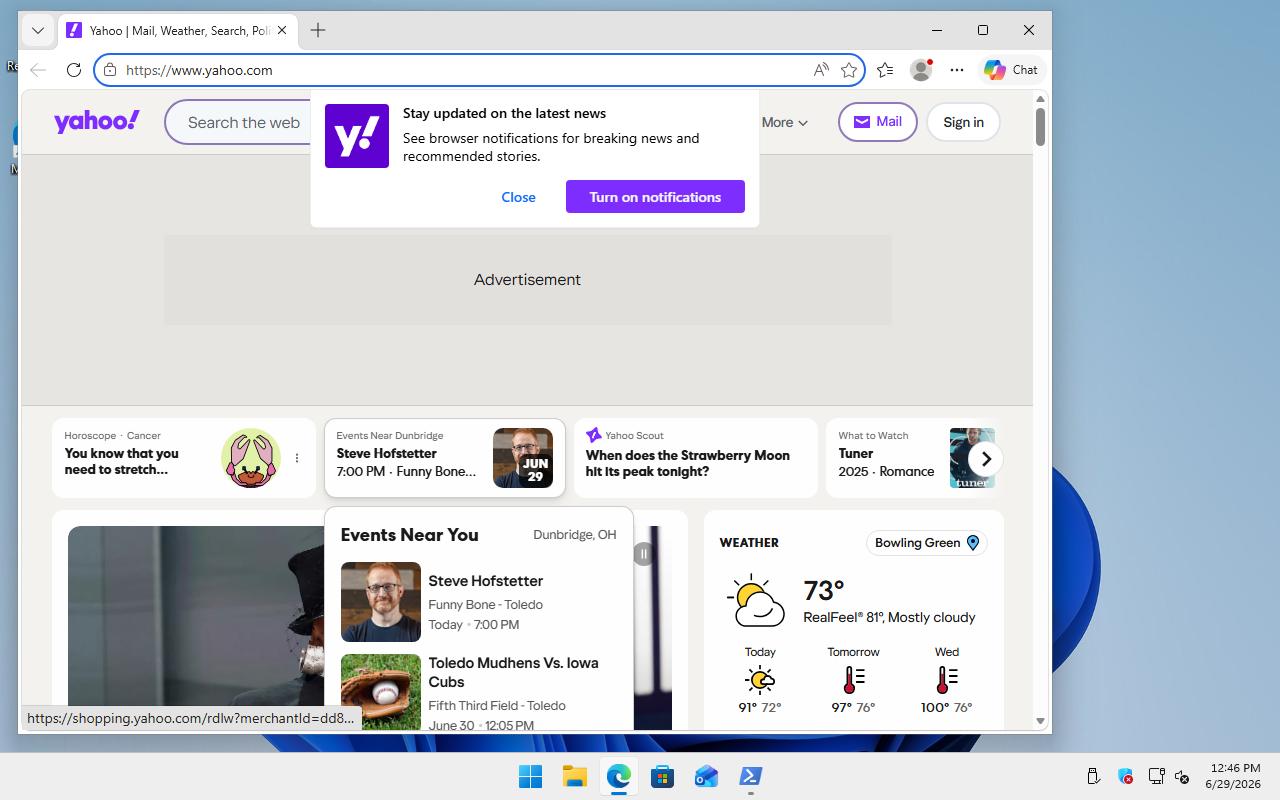
Task: Click the 73° temperature reading
Action: coord(824,591)
